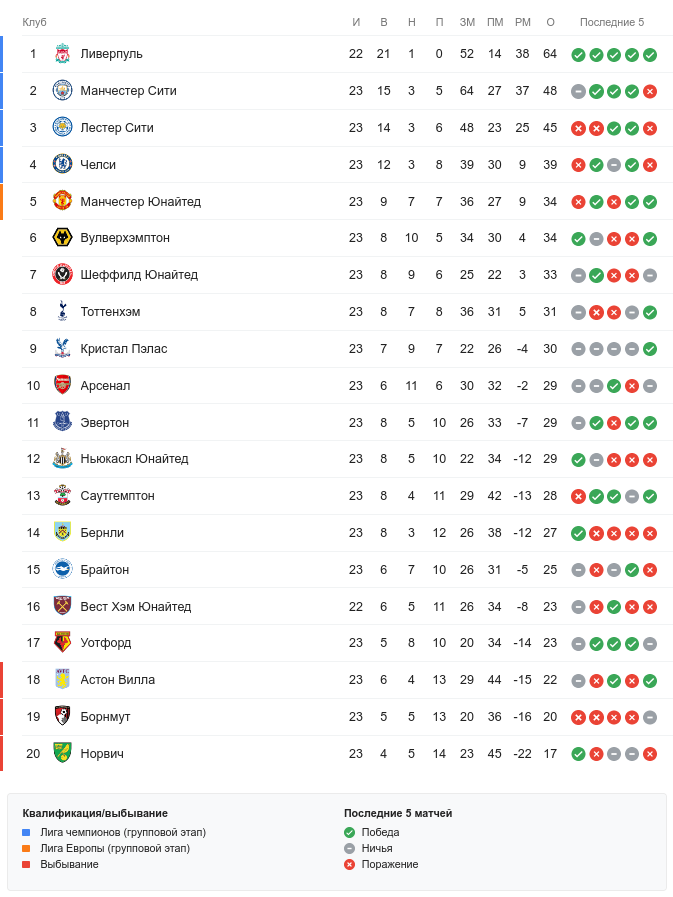Viewport: 673px width, 897px height.
Task: Click the Tottenham crest icon
Action: pyautogui.click(x=62, y=312)
